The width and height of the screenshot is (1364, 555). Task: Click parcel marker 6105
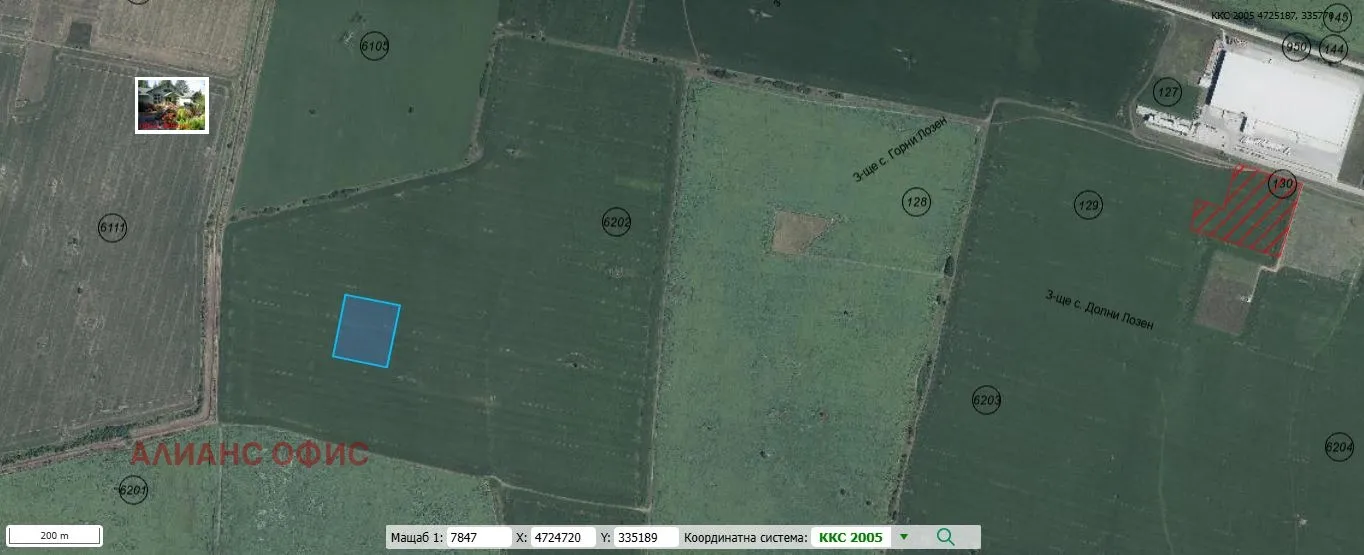point(374,46)
